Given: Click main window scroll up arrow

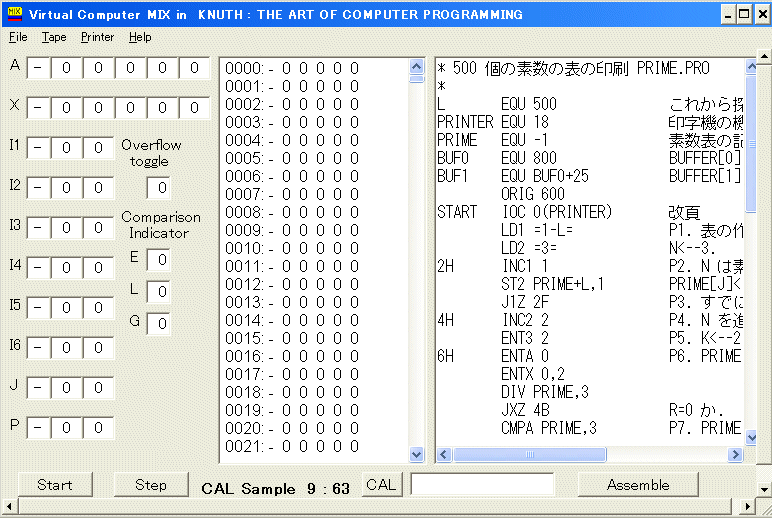Looking at the screenshot, I should (x=764, y=56).
